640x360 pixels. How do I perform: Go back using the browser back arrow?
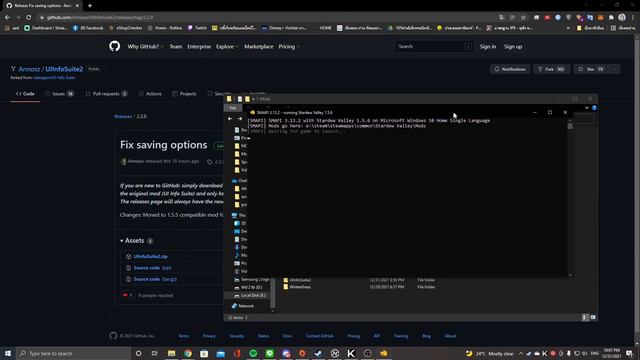[7, 18]
